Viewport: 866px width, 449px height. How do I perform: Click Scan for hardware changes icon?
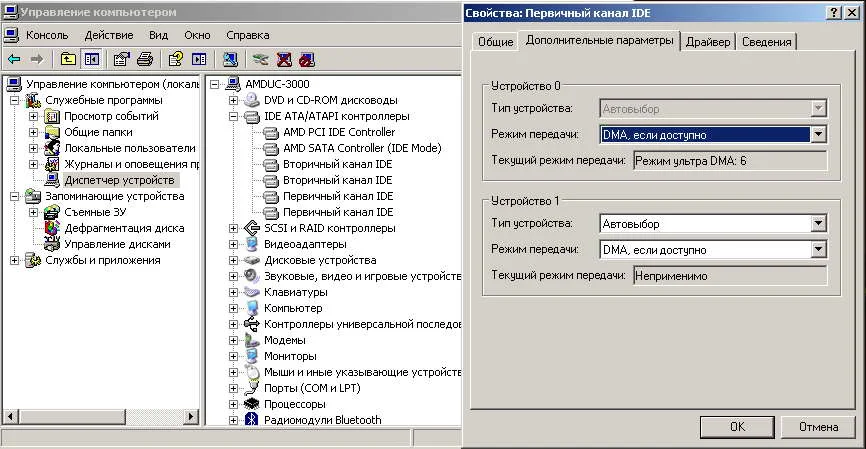[230, 59]
